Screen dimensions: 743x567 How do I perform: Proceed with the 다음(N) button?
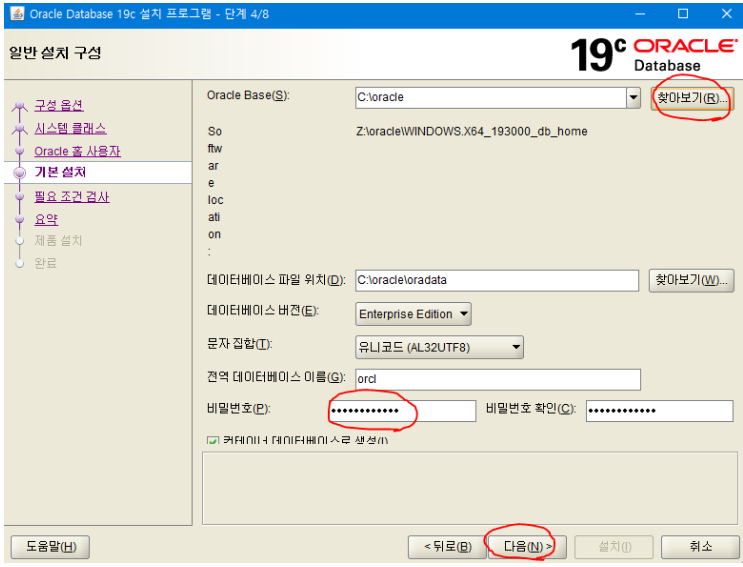[x=527, y=547]
